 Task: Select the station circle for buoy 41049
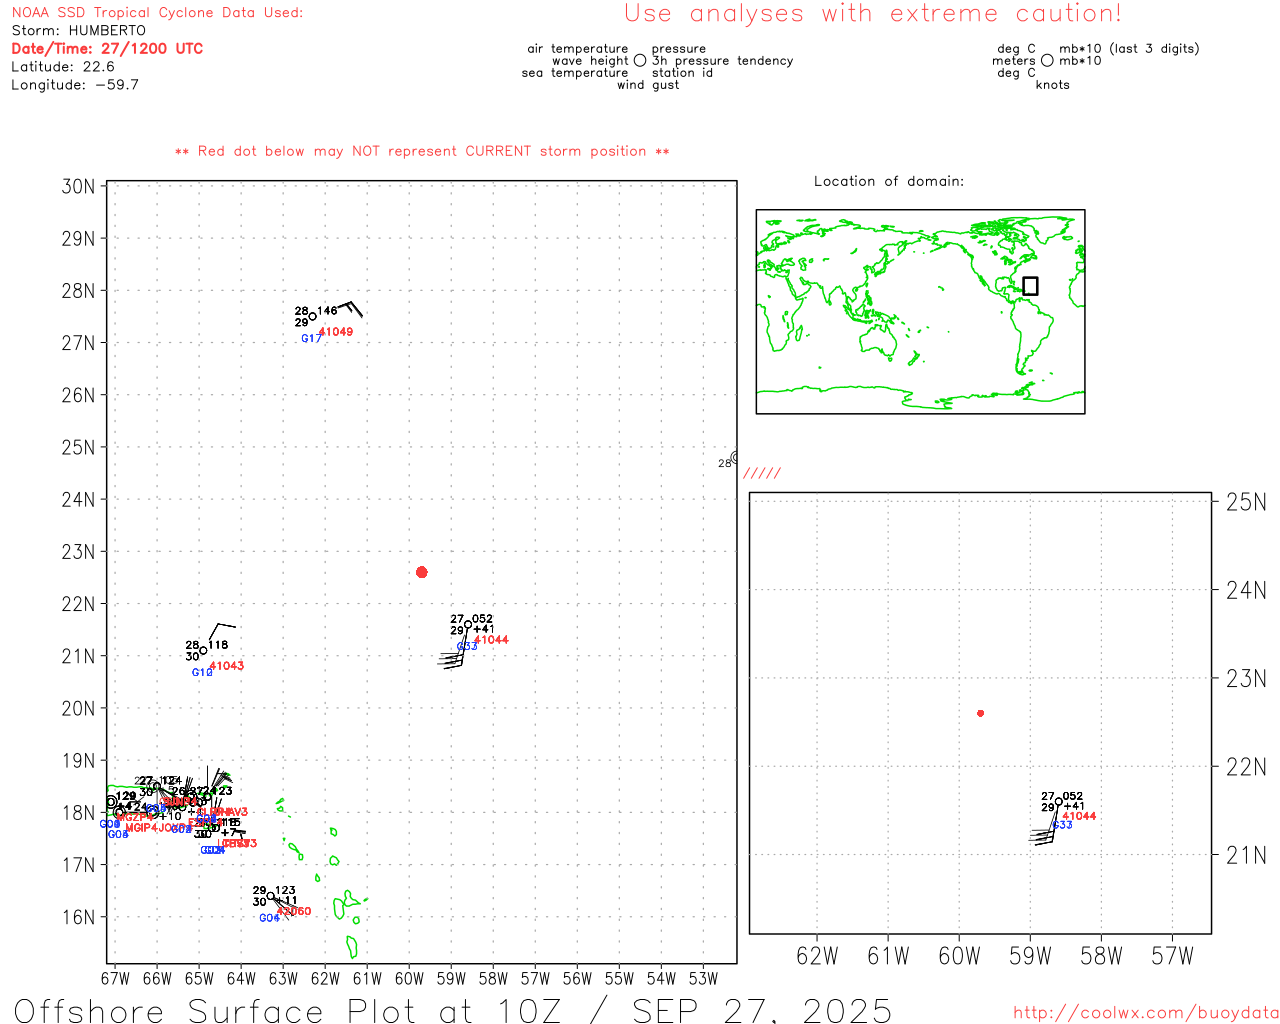[x=312, y=317]
